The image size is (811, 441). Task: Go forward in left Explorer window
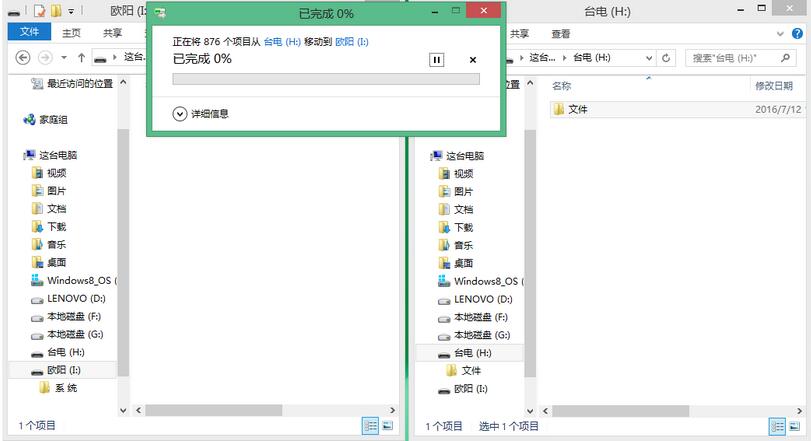coord(46,57)
